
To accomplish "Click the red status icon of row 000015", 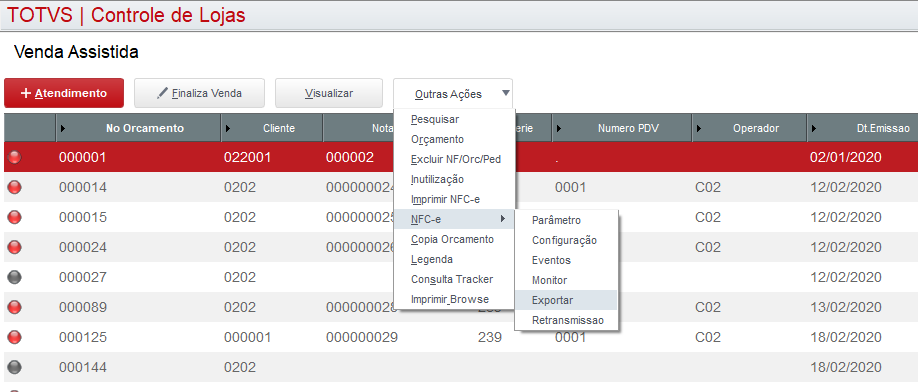I will (15, 217).
